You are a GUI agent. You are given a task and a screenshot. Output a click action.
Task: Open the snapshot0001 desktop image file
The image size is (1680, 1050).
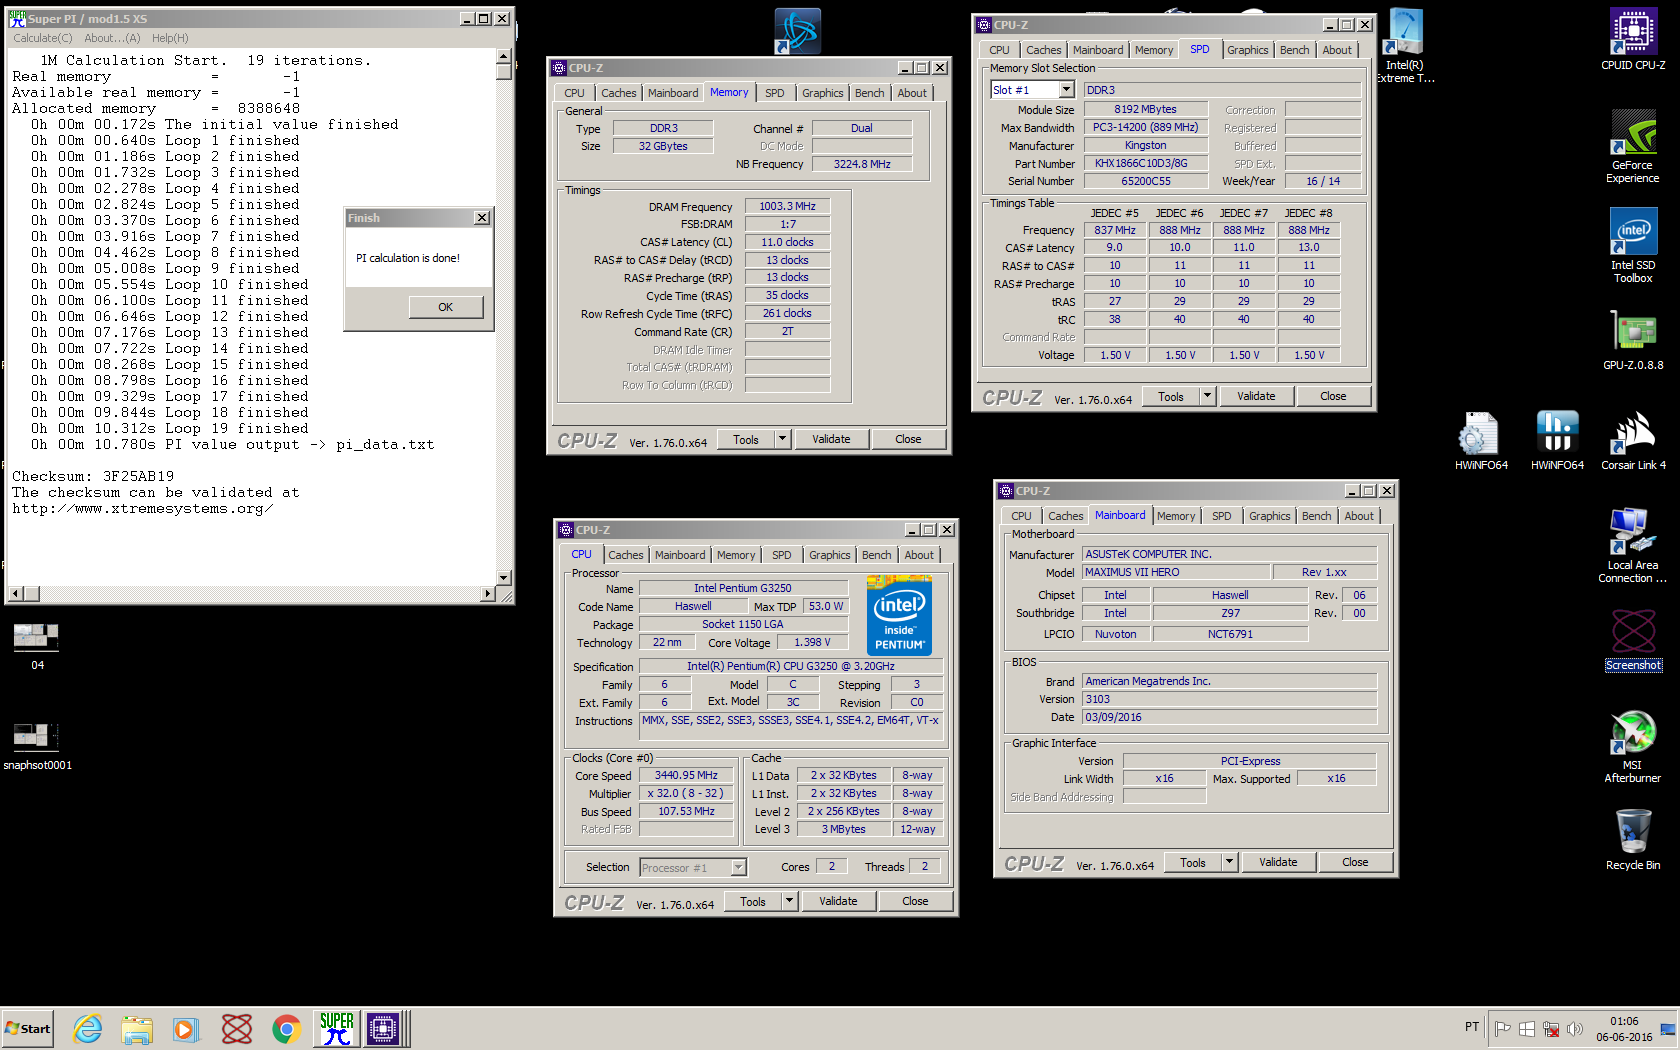(x=37, y=746)
